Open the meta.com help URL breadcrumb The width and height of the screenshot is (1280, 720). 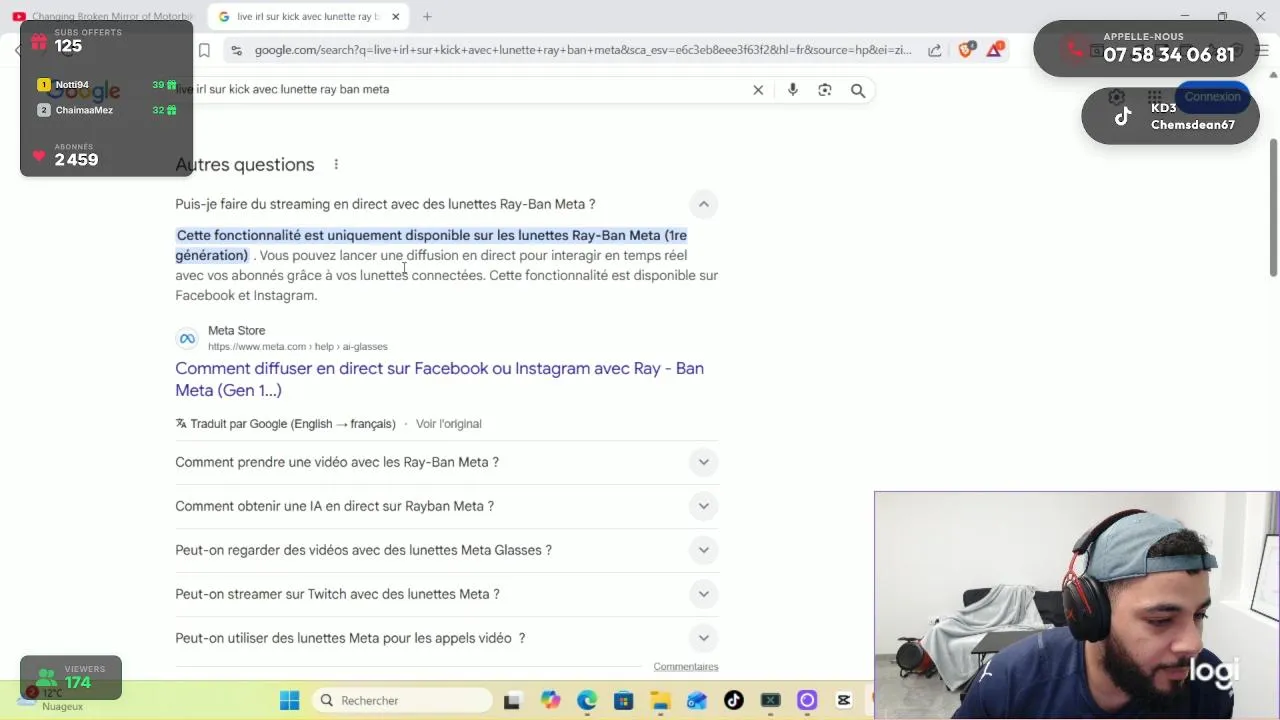tap(298, 347)
